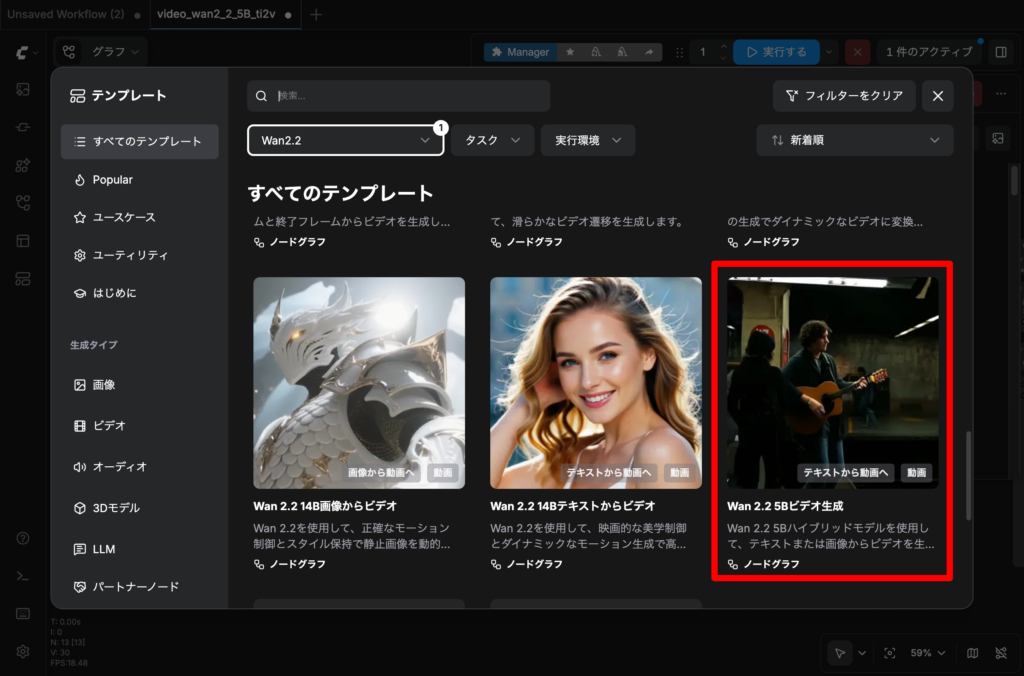Screen dimensions: 1024x676
Task: Select すべてのテンプレート in sidebar
Action: pos(139,142)
